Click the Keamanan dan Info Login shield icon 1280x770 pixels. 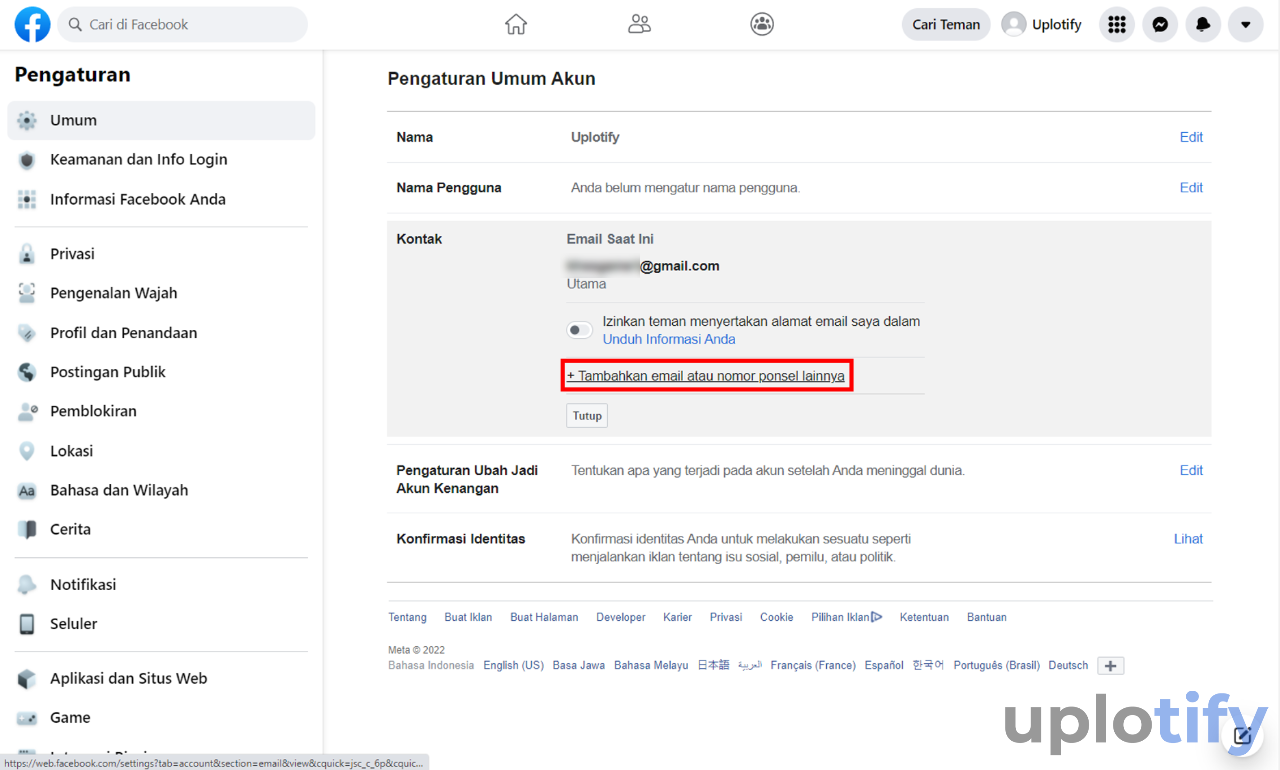point(27,160)
